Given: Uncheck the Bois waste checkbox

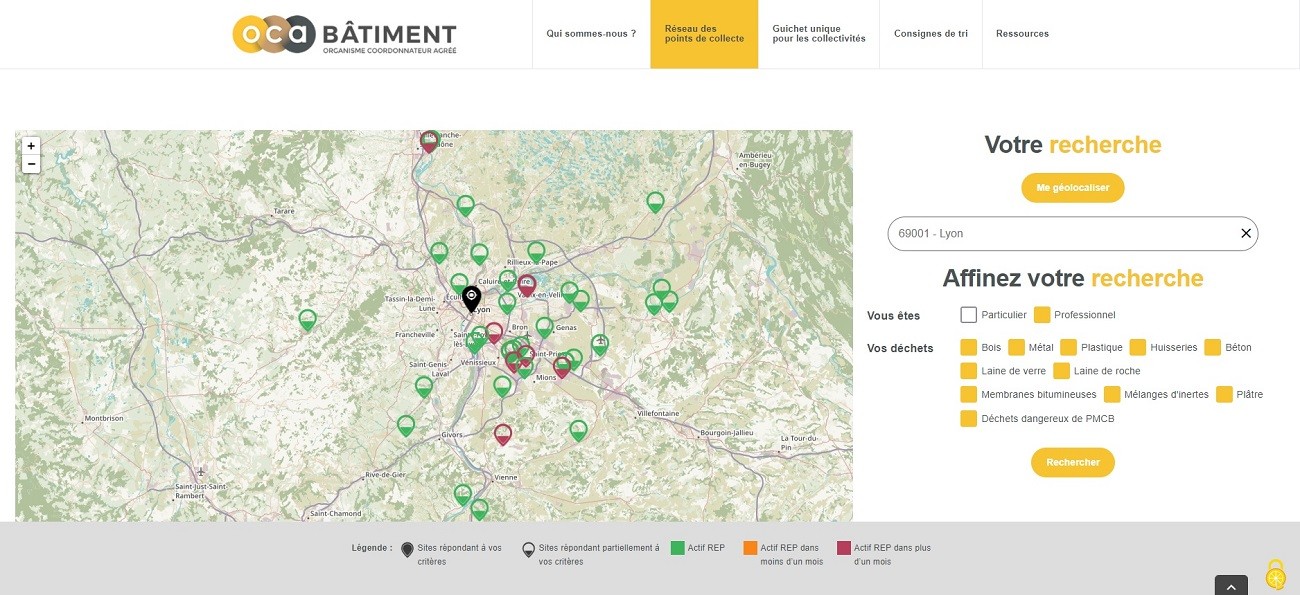Looking at the screenshot, I should tap(968, 347).
